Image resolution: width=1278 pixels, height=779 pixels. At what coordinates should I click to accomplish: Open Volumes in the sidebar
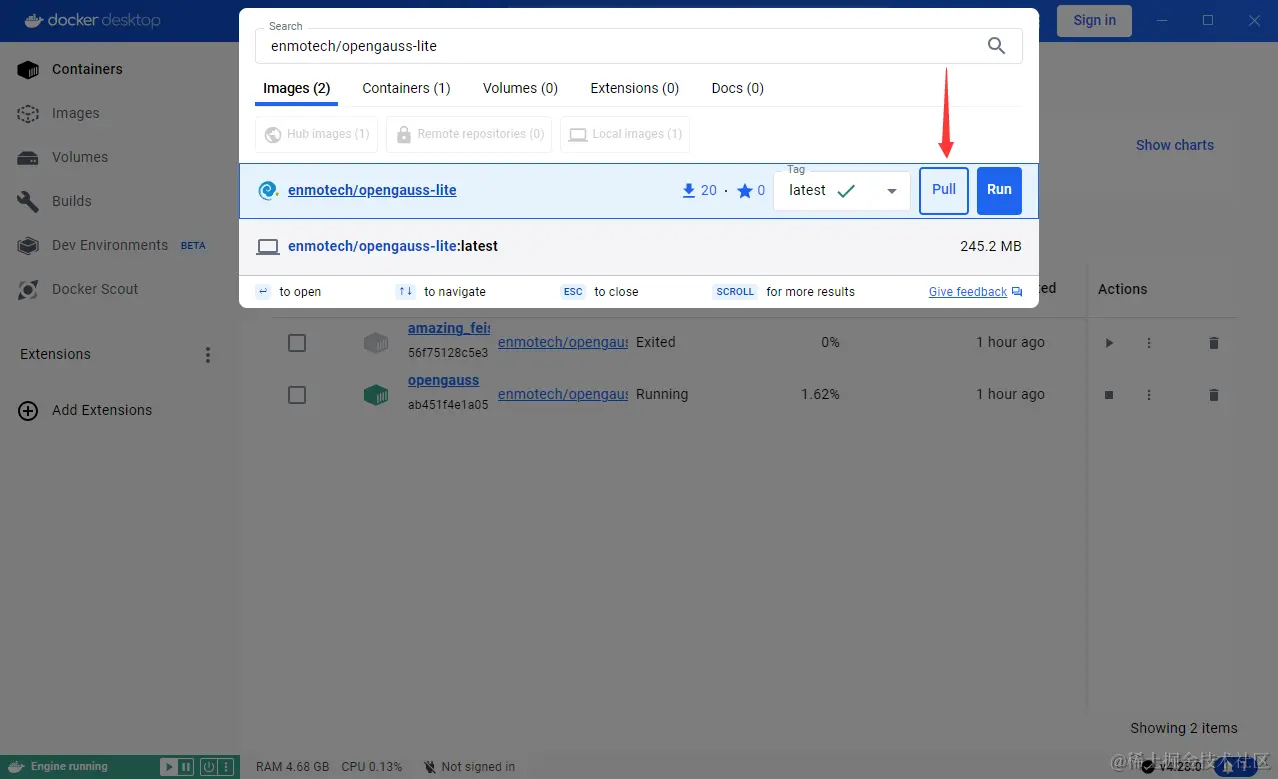click(120, 157)
